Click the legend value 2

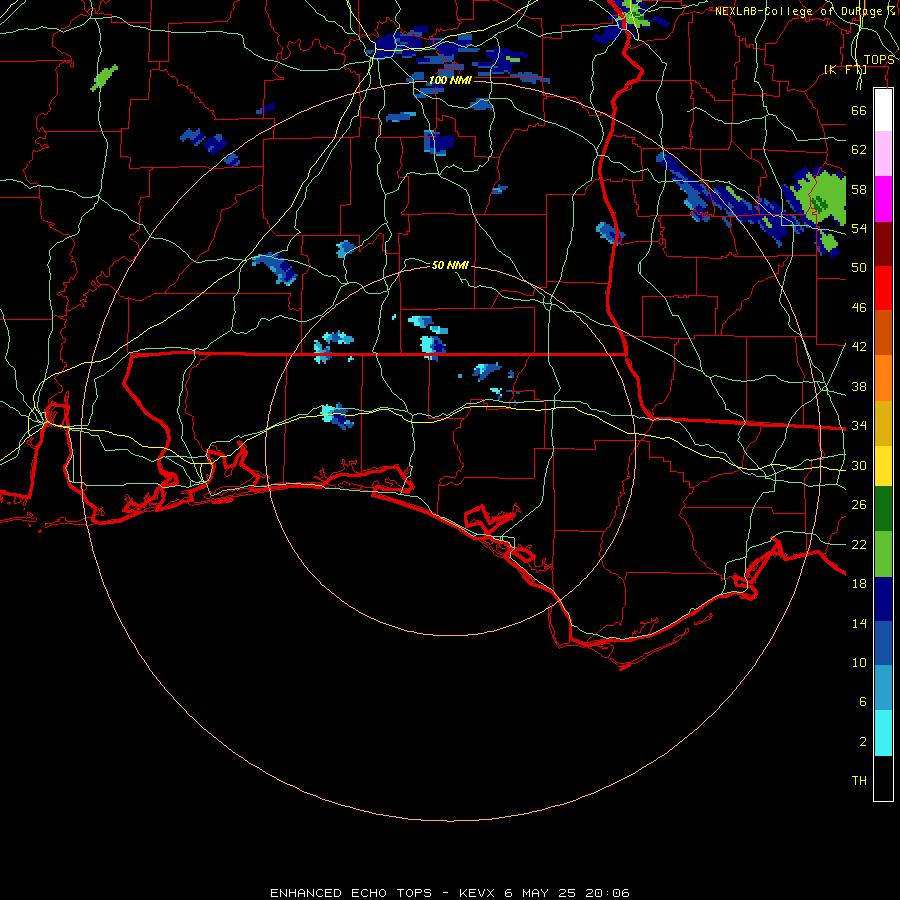862,741
